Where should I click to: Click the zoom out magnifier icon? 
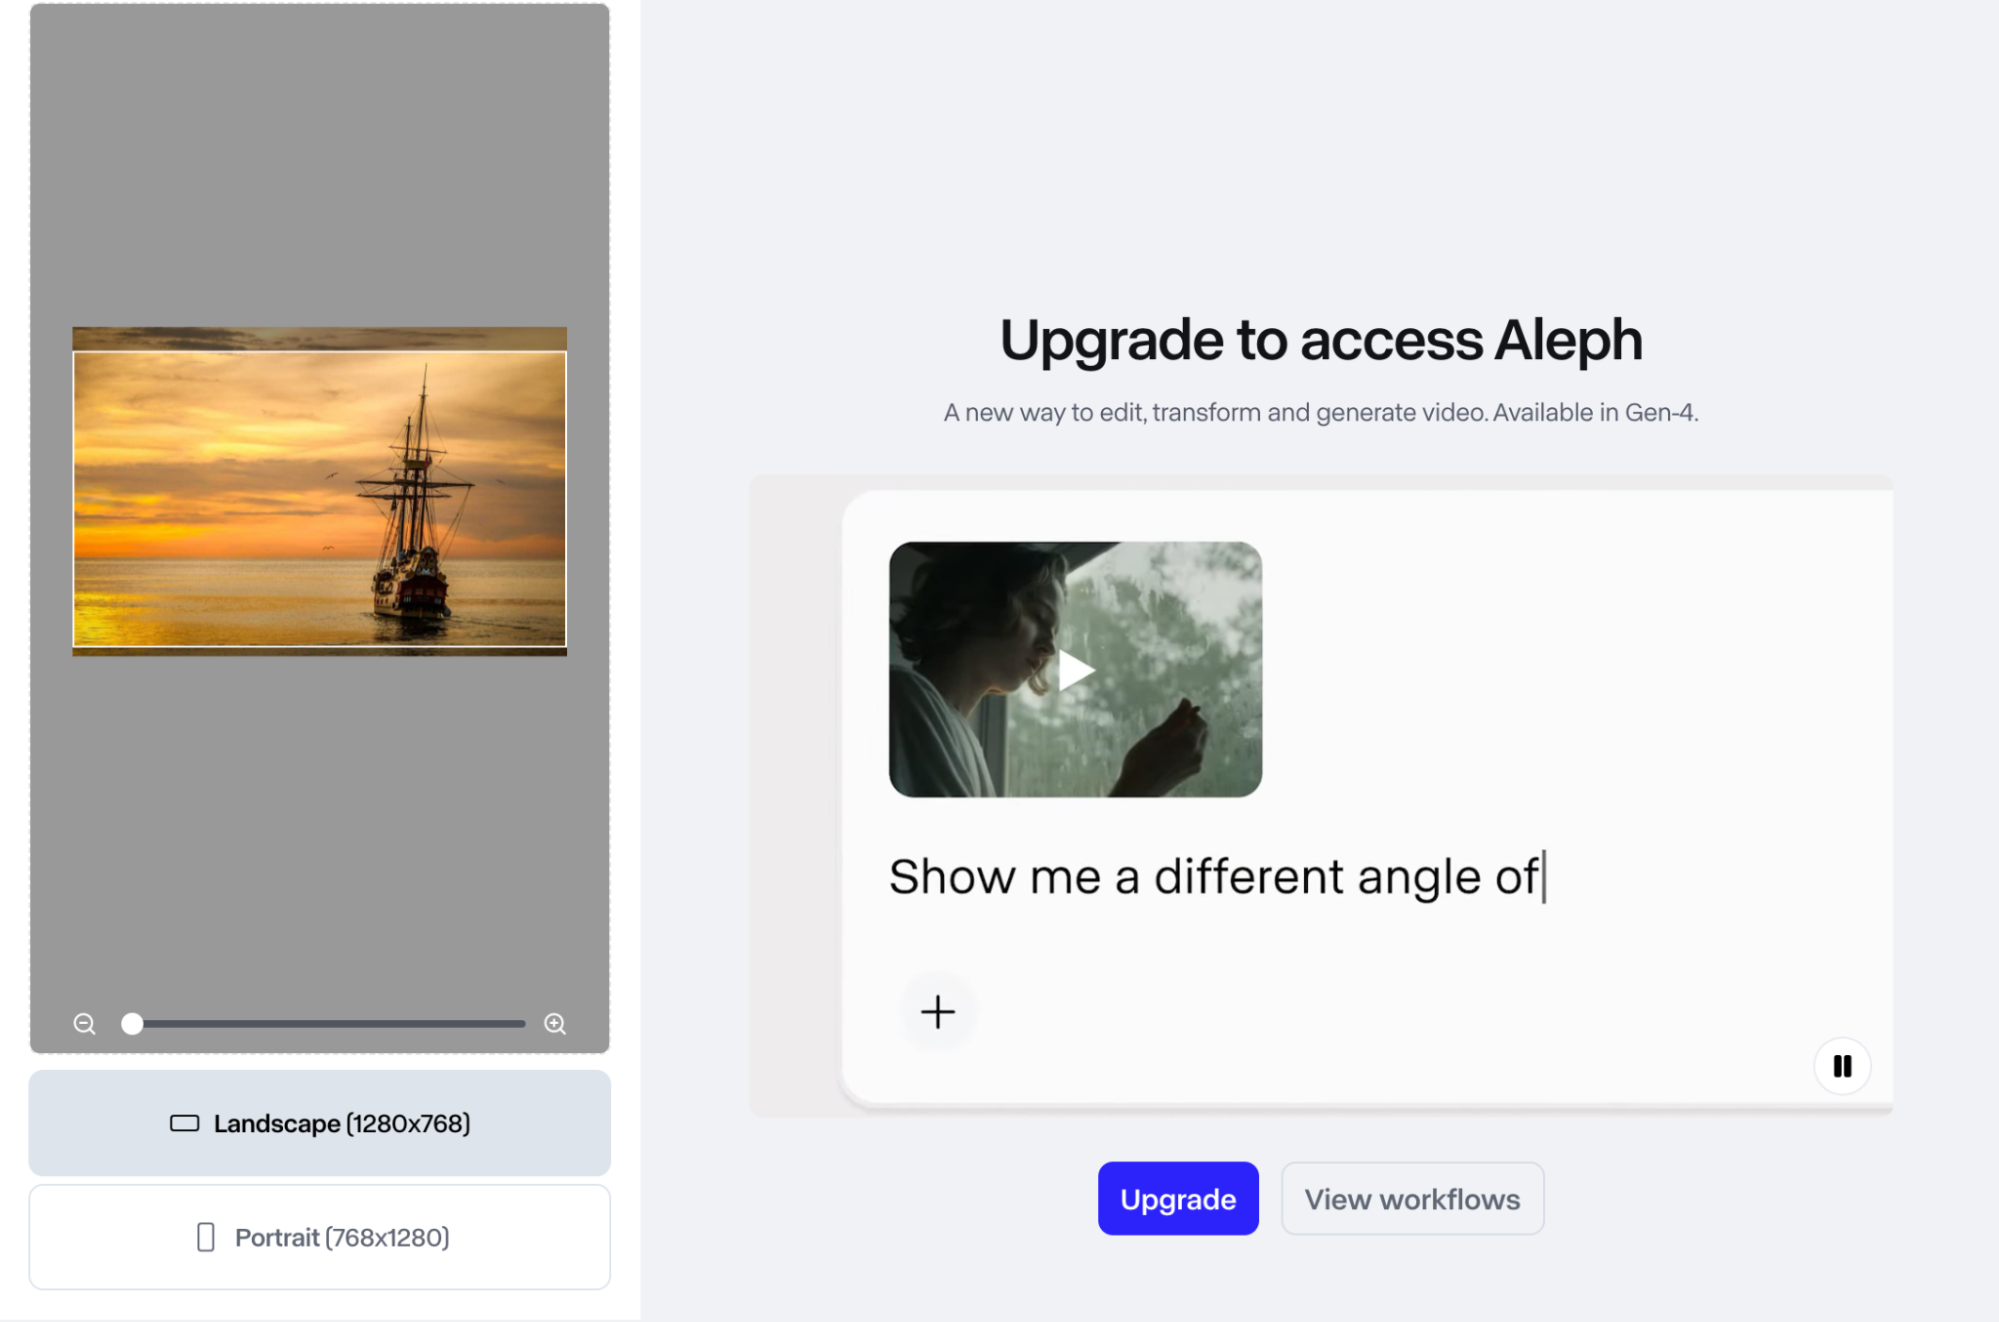click(85, 1024)
